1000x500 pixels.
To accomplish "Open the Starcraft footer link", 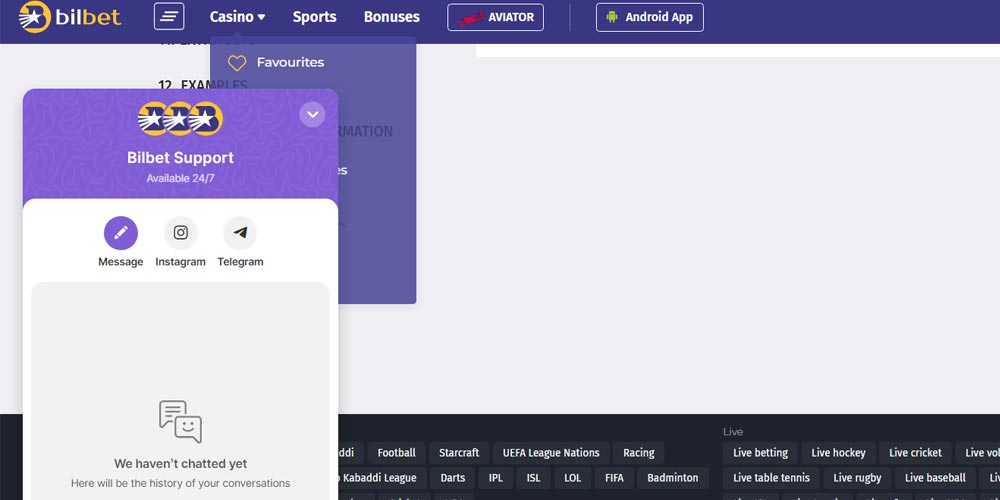I will click(459, 453).
